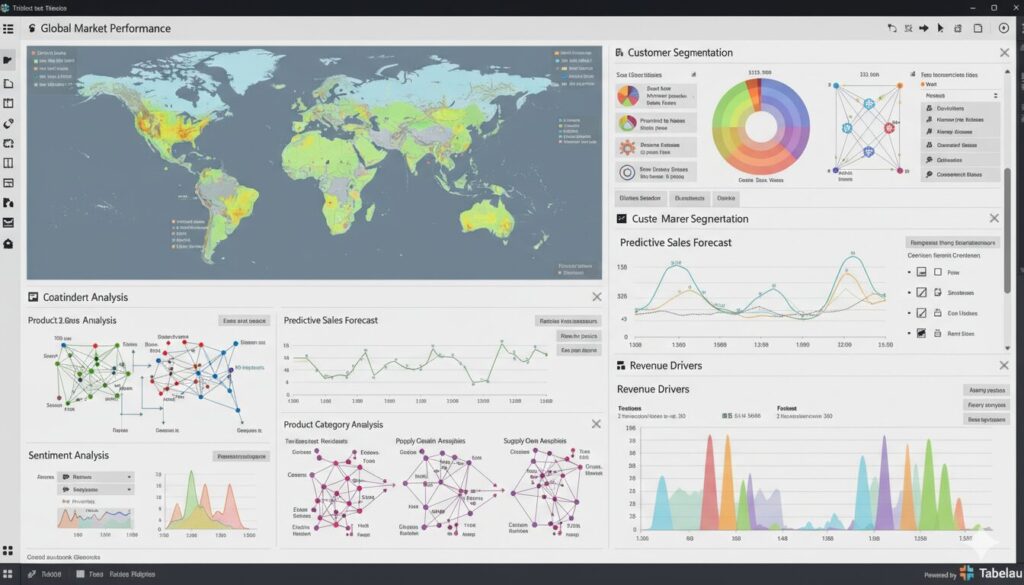Click the hamburger list icon at top-left
Screen dimensions: 1024x585
point(8,29)
